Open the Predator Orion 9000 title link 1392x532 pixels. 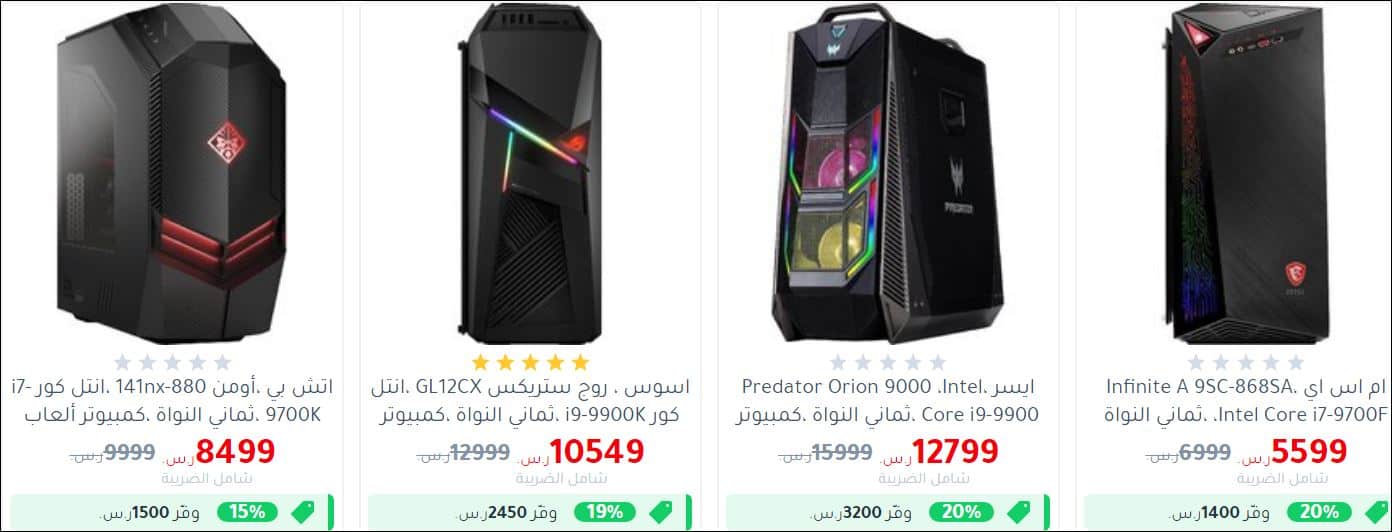[888, 400]
